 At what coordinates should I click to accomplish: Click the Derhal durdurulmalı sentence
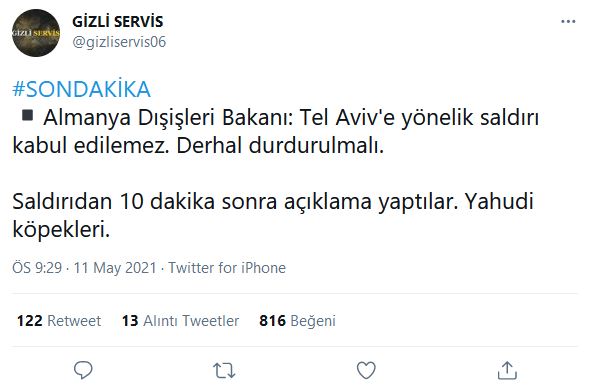[280, 146]
